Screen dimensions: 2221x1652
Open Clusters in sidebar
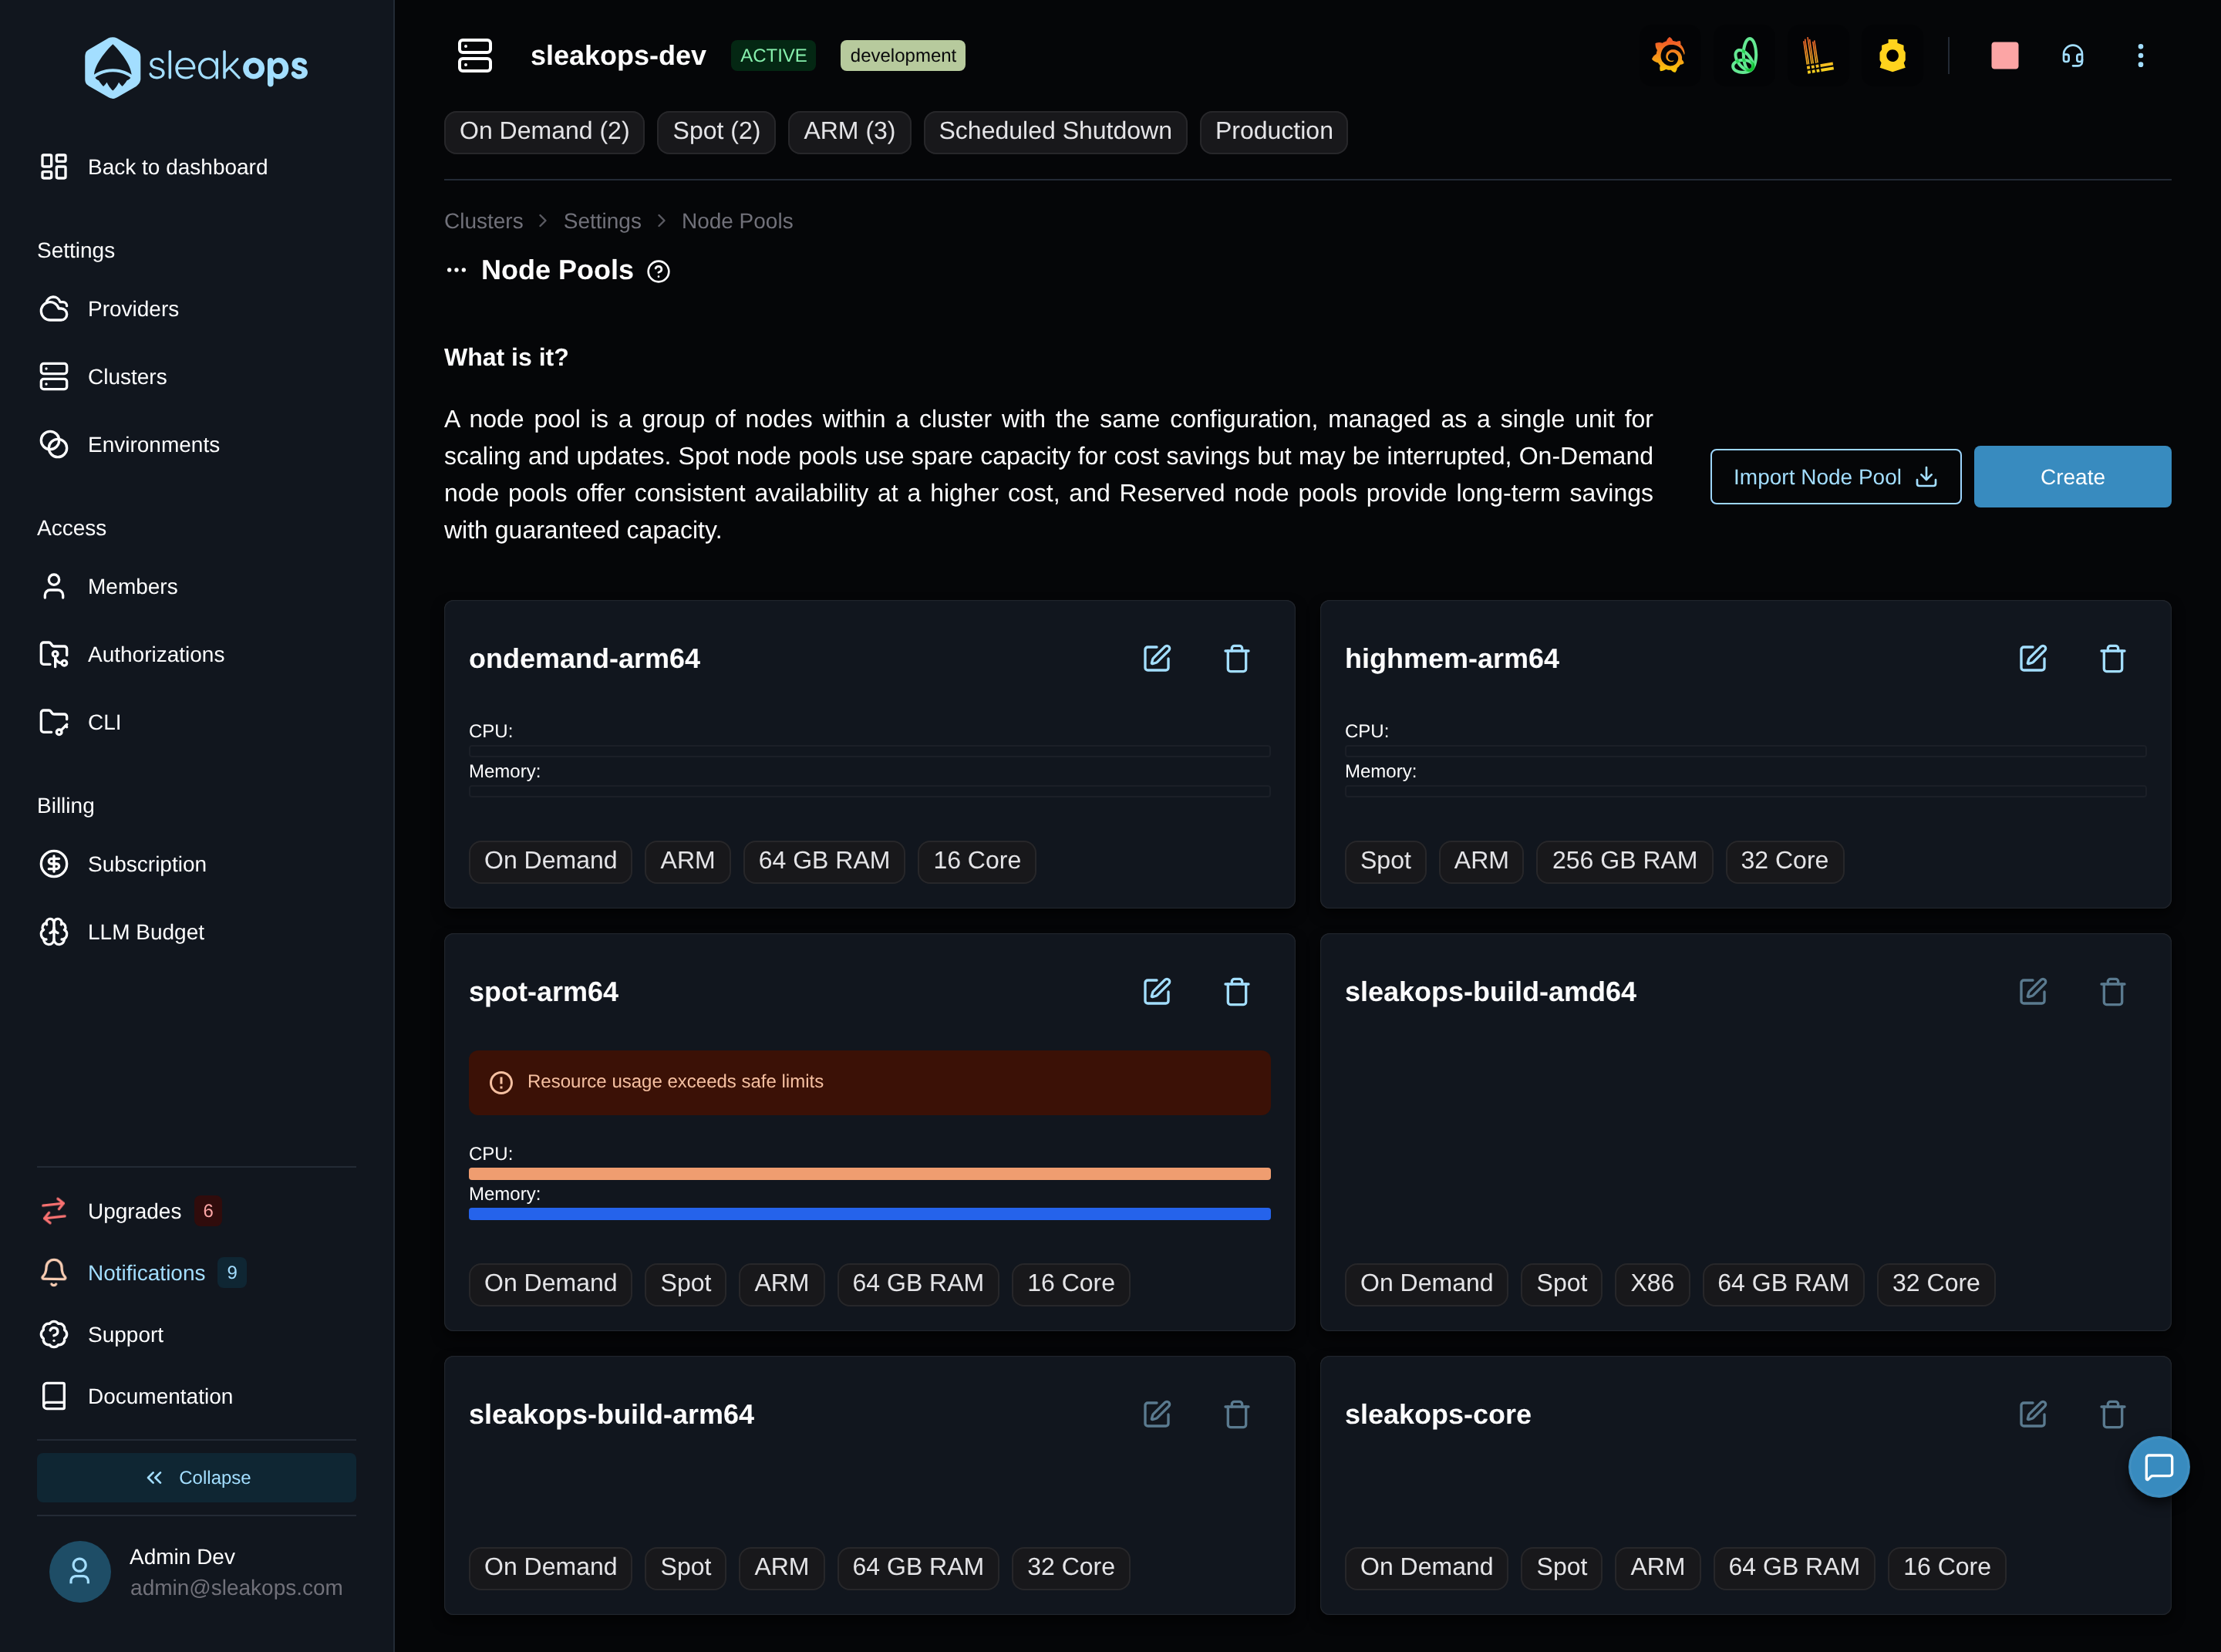[x=104, y=377]
